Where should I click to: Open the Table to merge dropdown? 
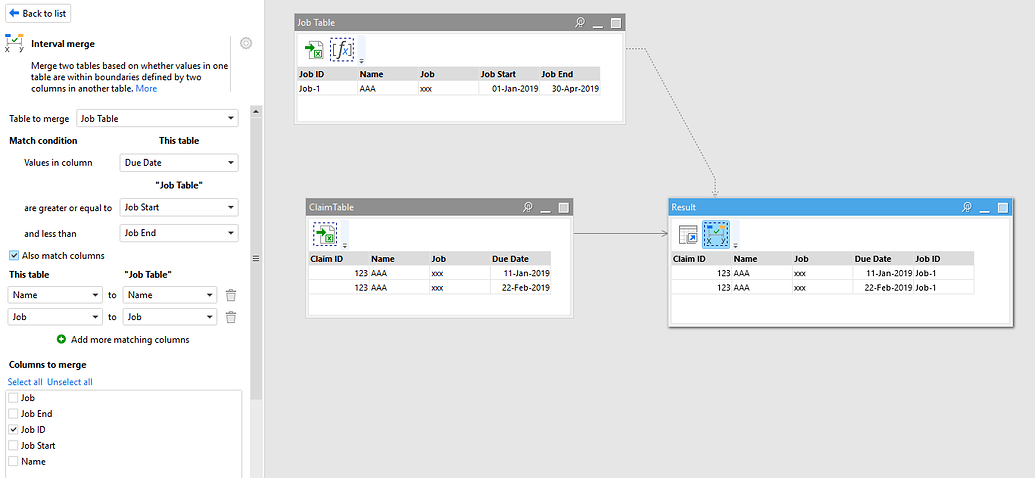(x=157, y=119)
